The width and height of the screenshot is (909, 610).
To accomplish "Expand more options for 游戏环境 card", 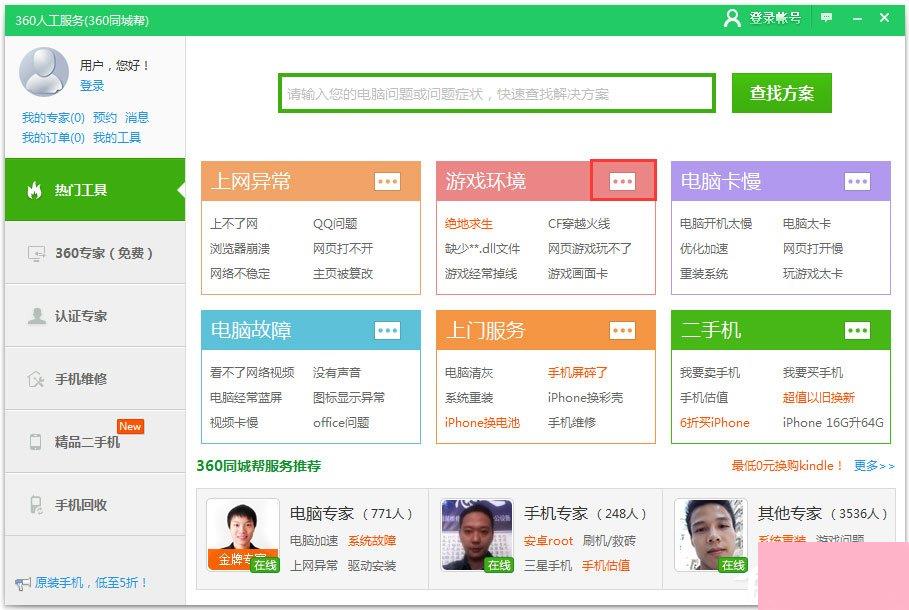I will coord(623,181).
